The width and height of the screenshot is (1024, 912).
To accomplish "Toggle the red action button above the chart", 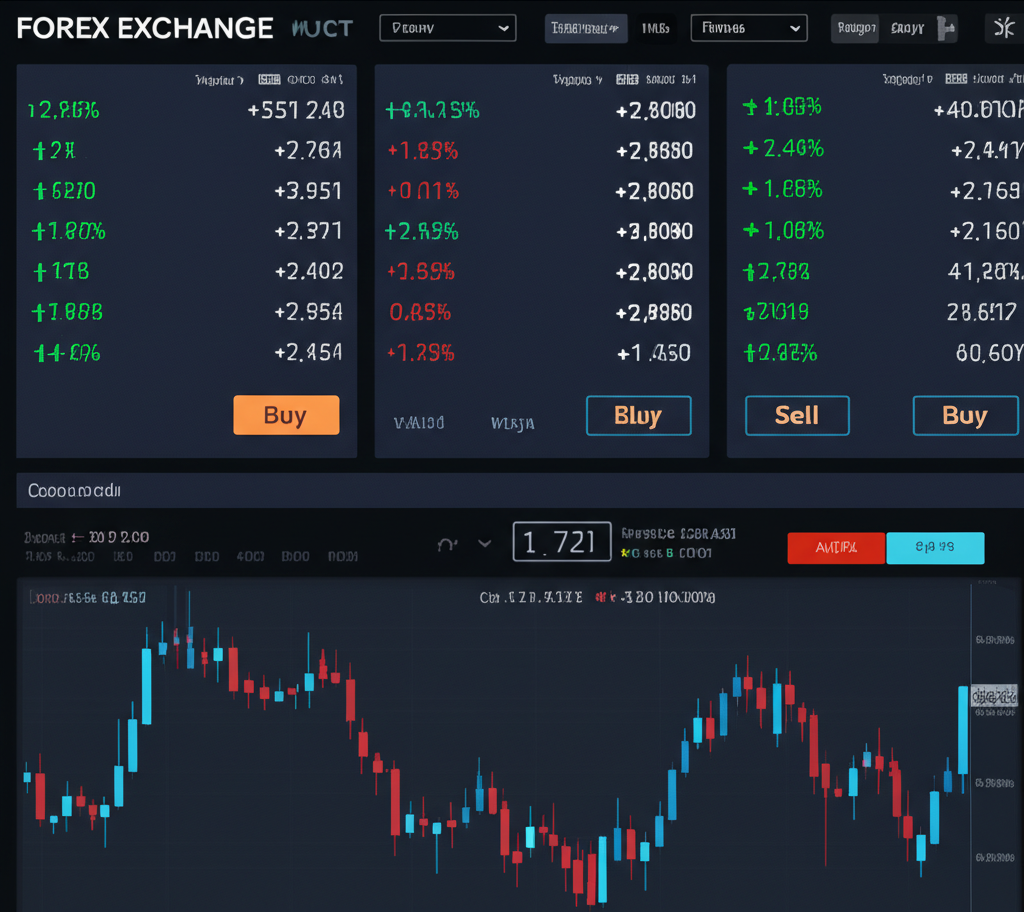I will tap(836, 548).
